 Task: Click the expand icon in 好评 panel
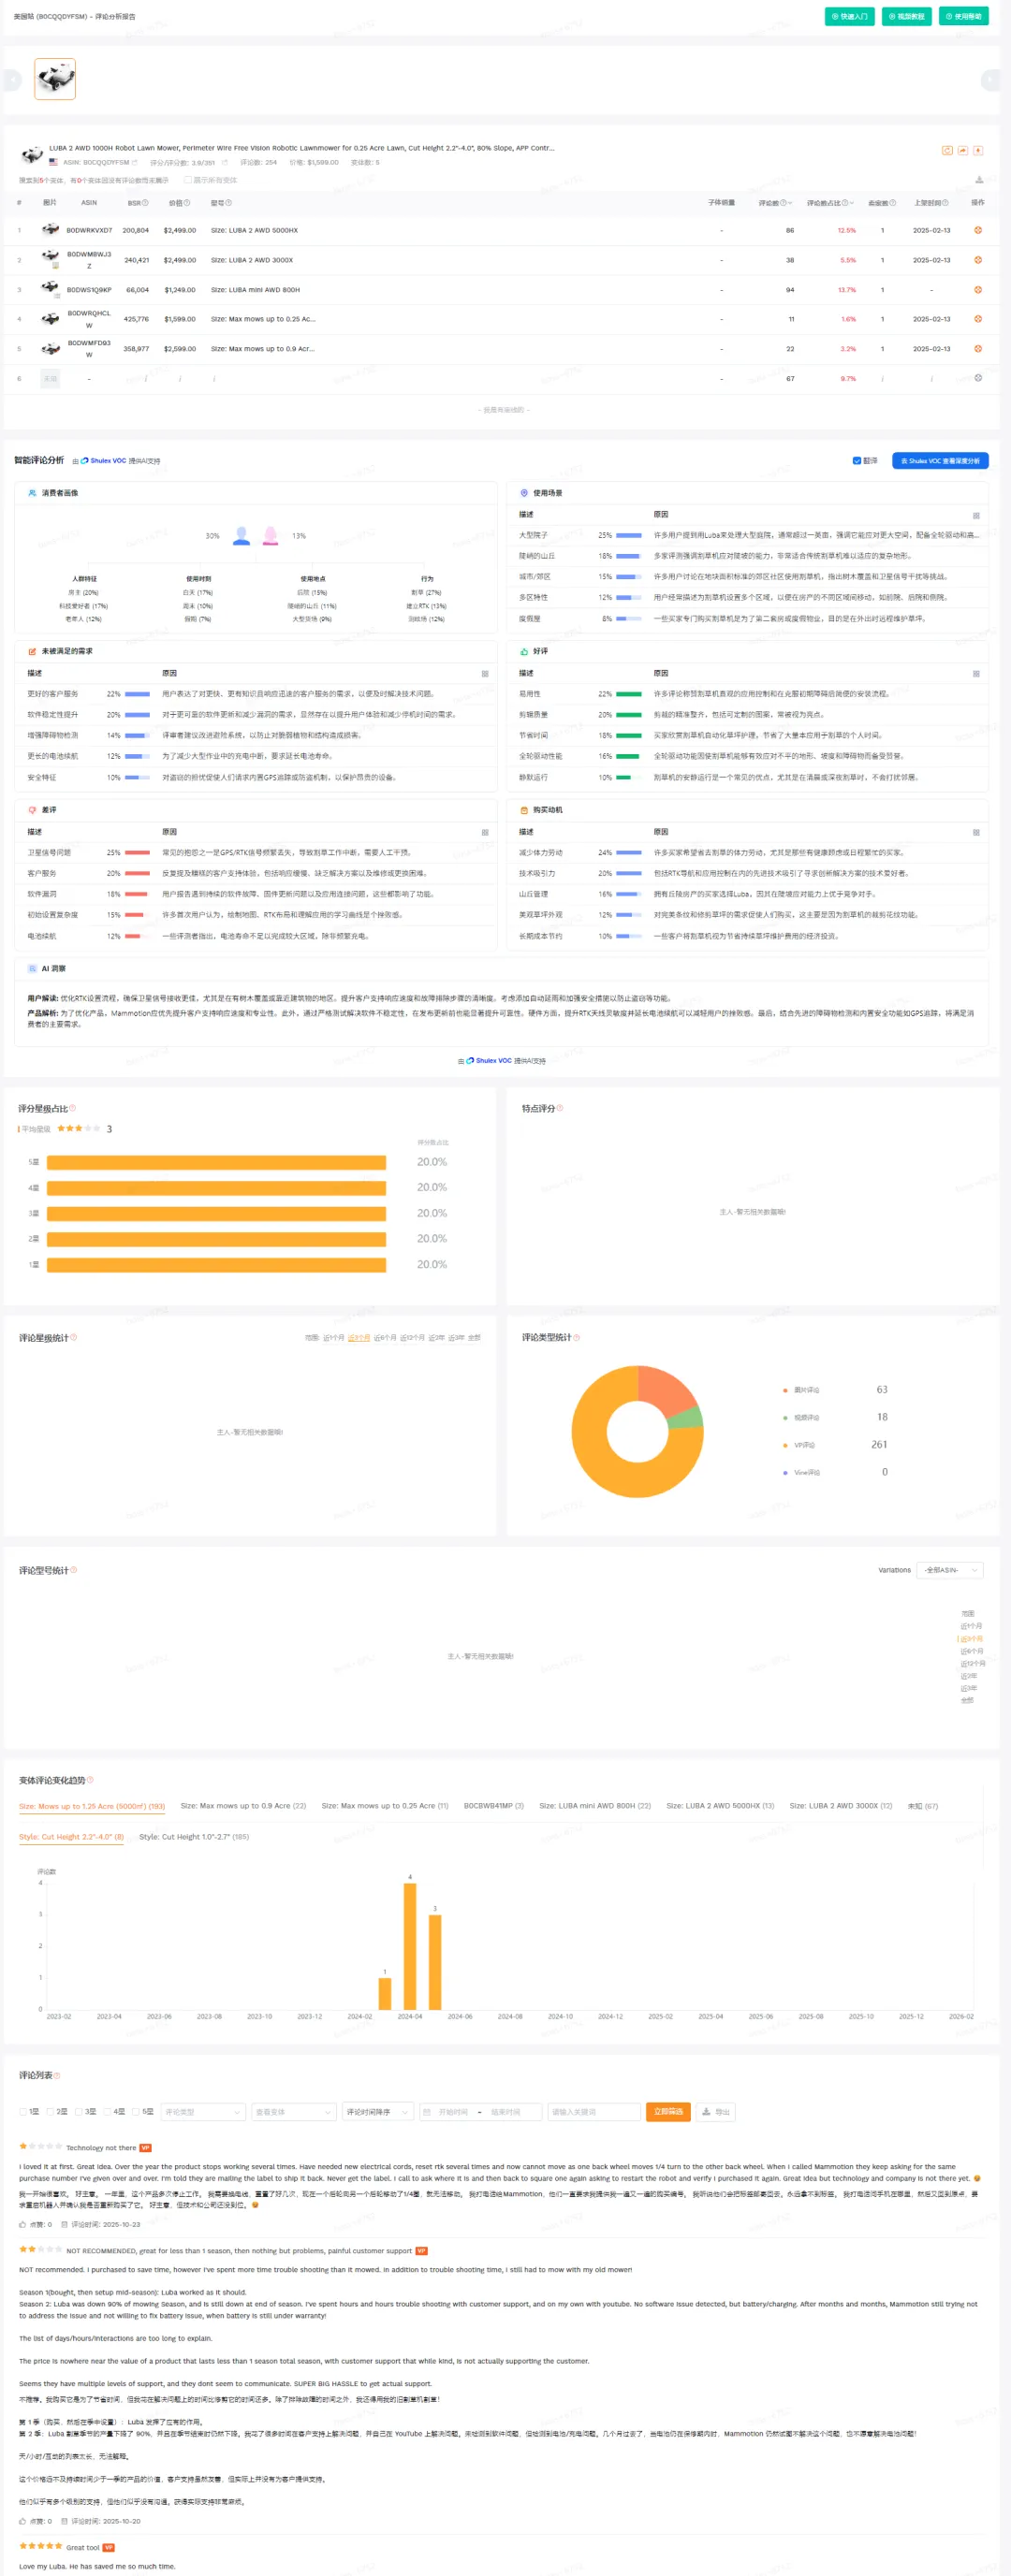point(976,674)
